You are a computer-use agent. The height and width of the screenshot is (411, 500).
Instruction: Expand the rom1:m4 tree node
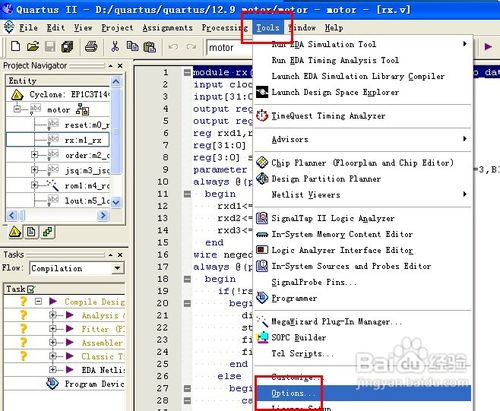point(34,184)
